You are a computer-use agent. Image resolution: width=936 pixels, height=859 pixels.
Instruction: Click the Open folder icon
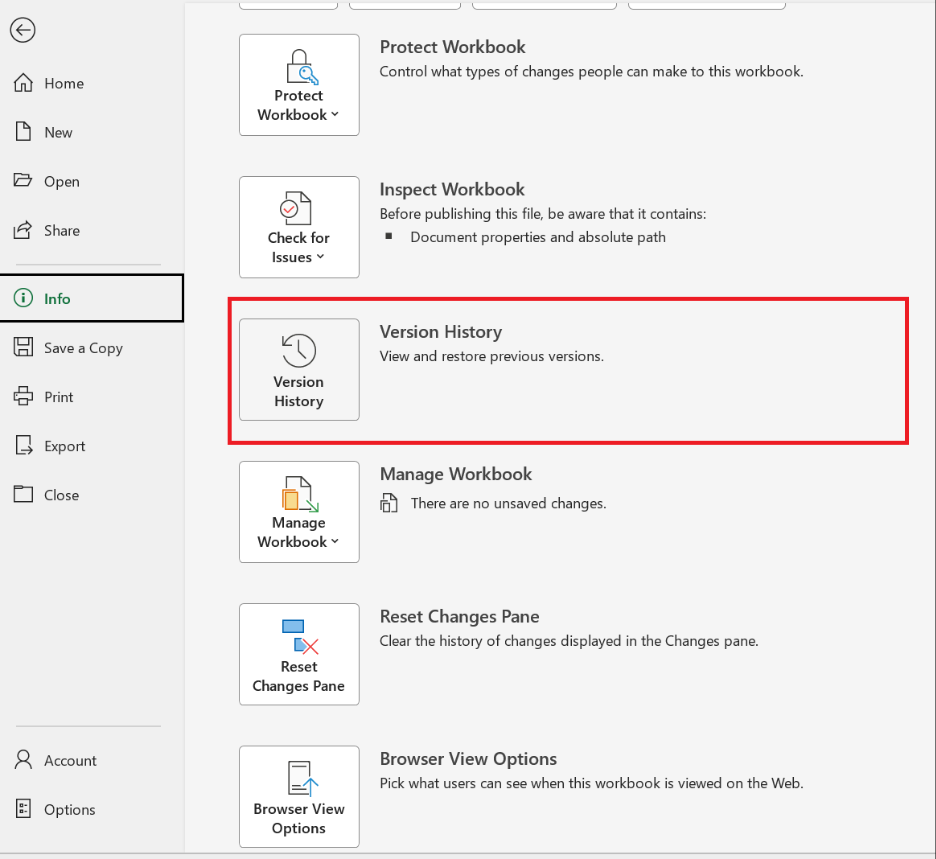coord(23,180)
